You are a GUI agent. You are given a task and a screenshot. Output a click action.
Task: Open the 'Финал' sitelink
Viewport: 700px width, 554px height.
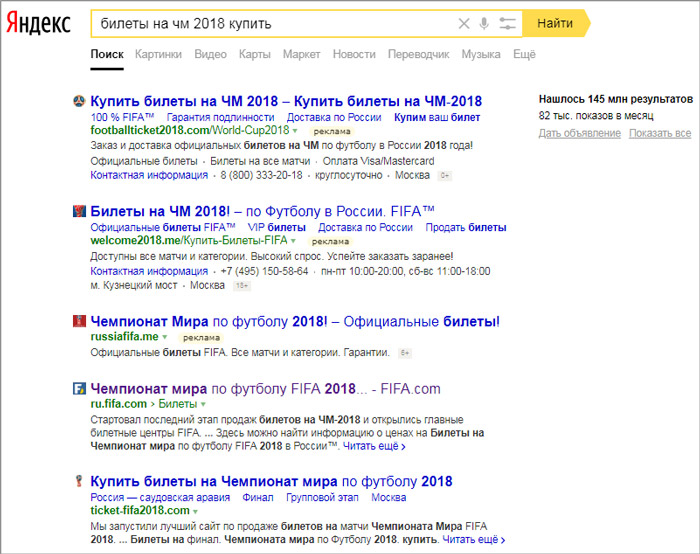258,497
